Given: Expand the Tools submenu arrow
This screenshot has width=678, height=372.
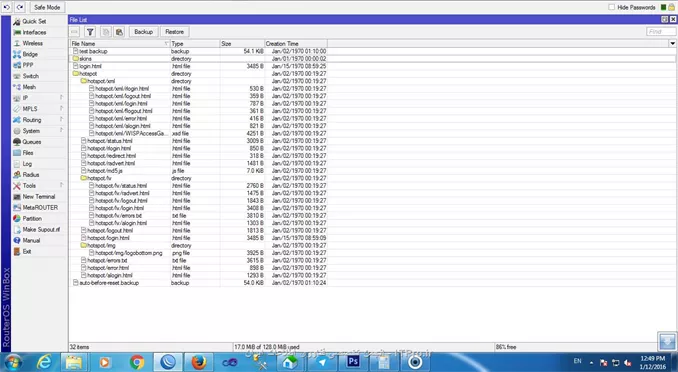Looking at the screenshot, I should (61, 185).
